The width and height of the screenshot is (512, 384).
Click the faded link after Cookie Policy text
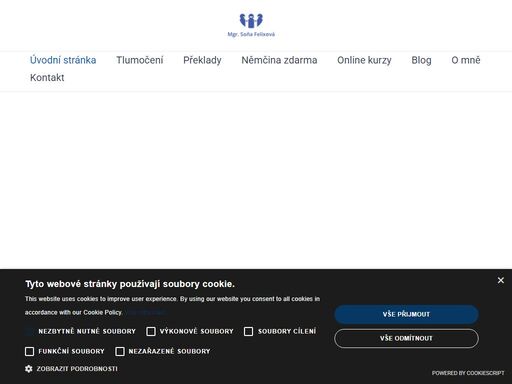146,312
